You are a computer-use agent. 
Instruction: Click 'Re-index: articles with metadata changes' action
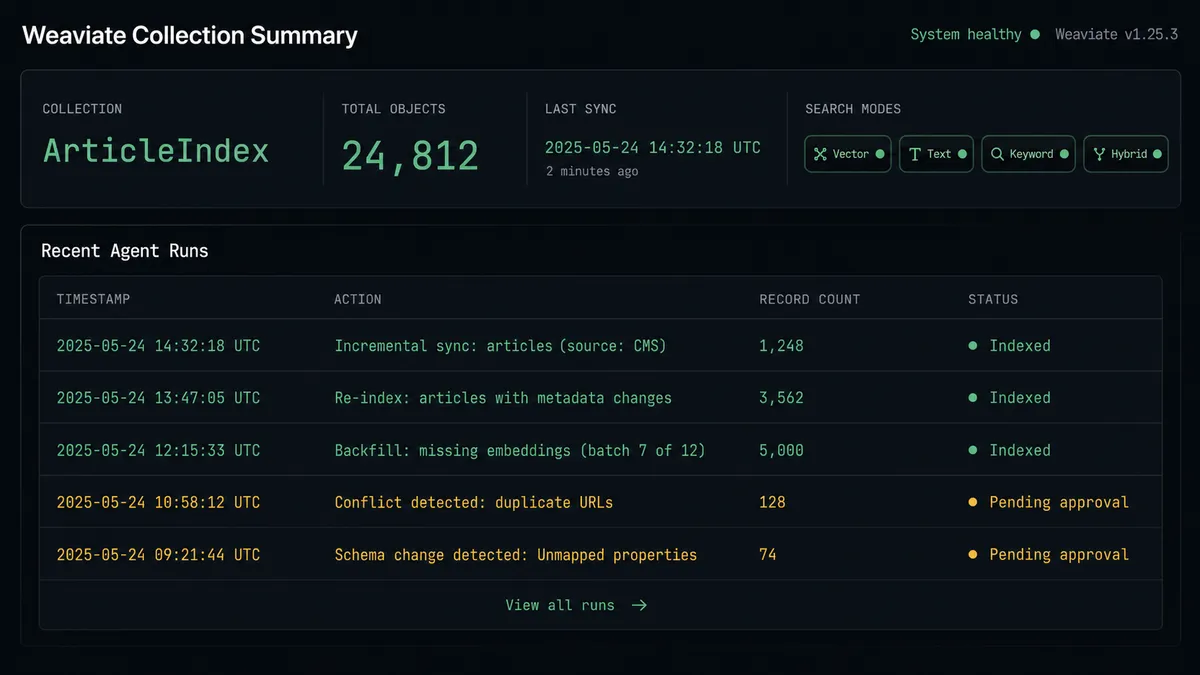[x=503, y=398]
